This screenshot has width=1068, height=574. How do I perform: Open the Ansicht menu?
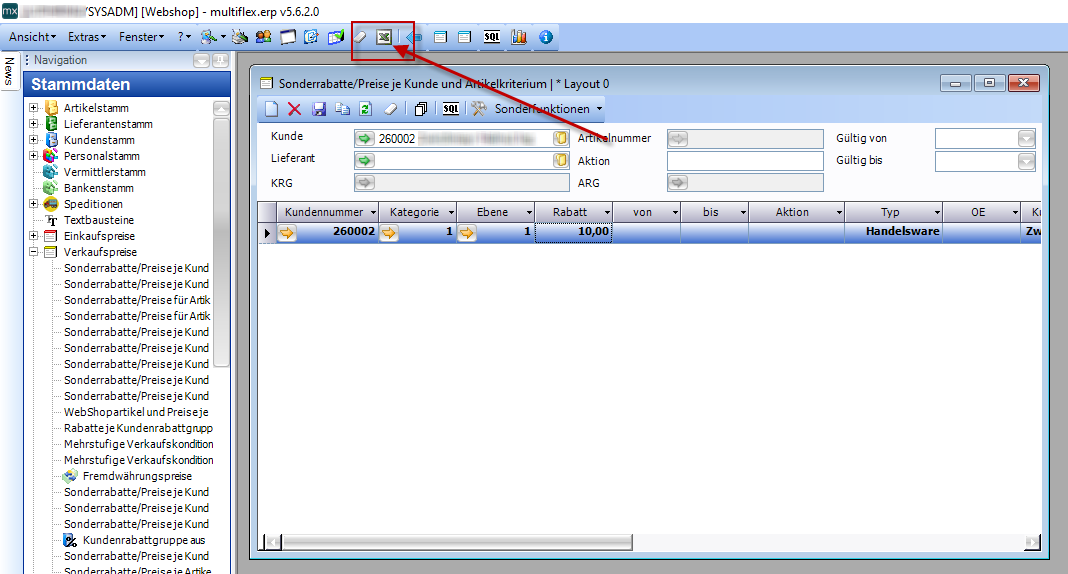[32, 37]
